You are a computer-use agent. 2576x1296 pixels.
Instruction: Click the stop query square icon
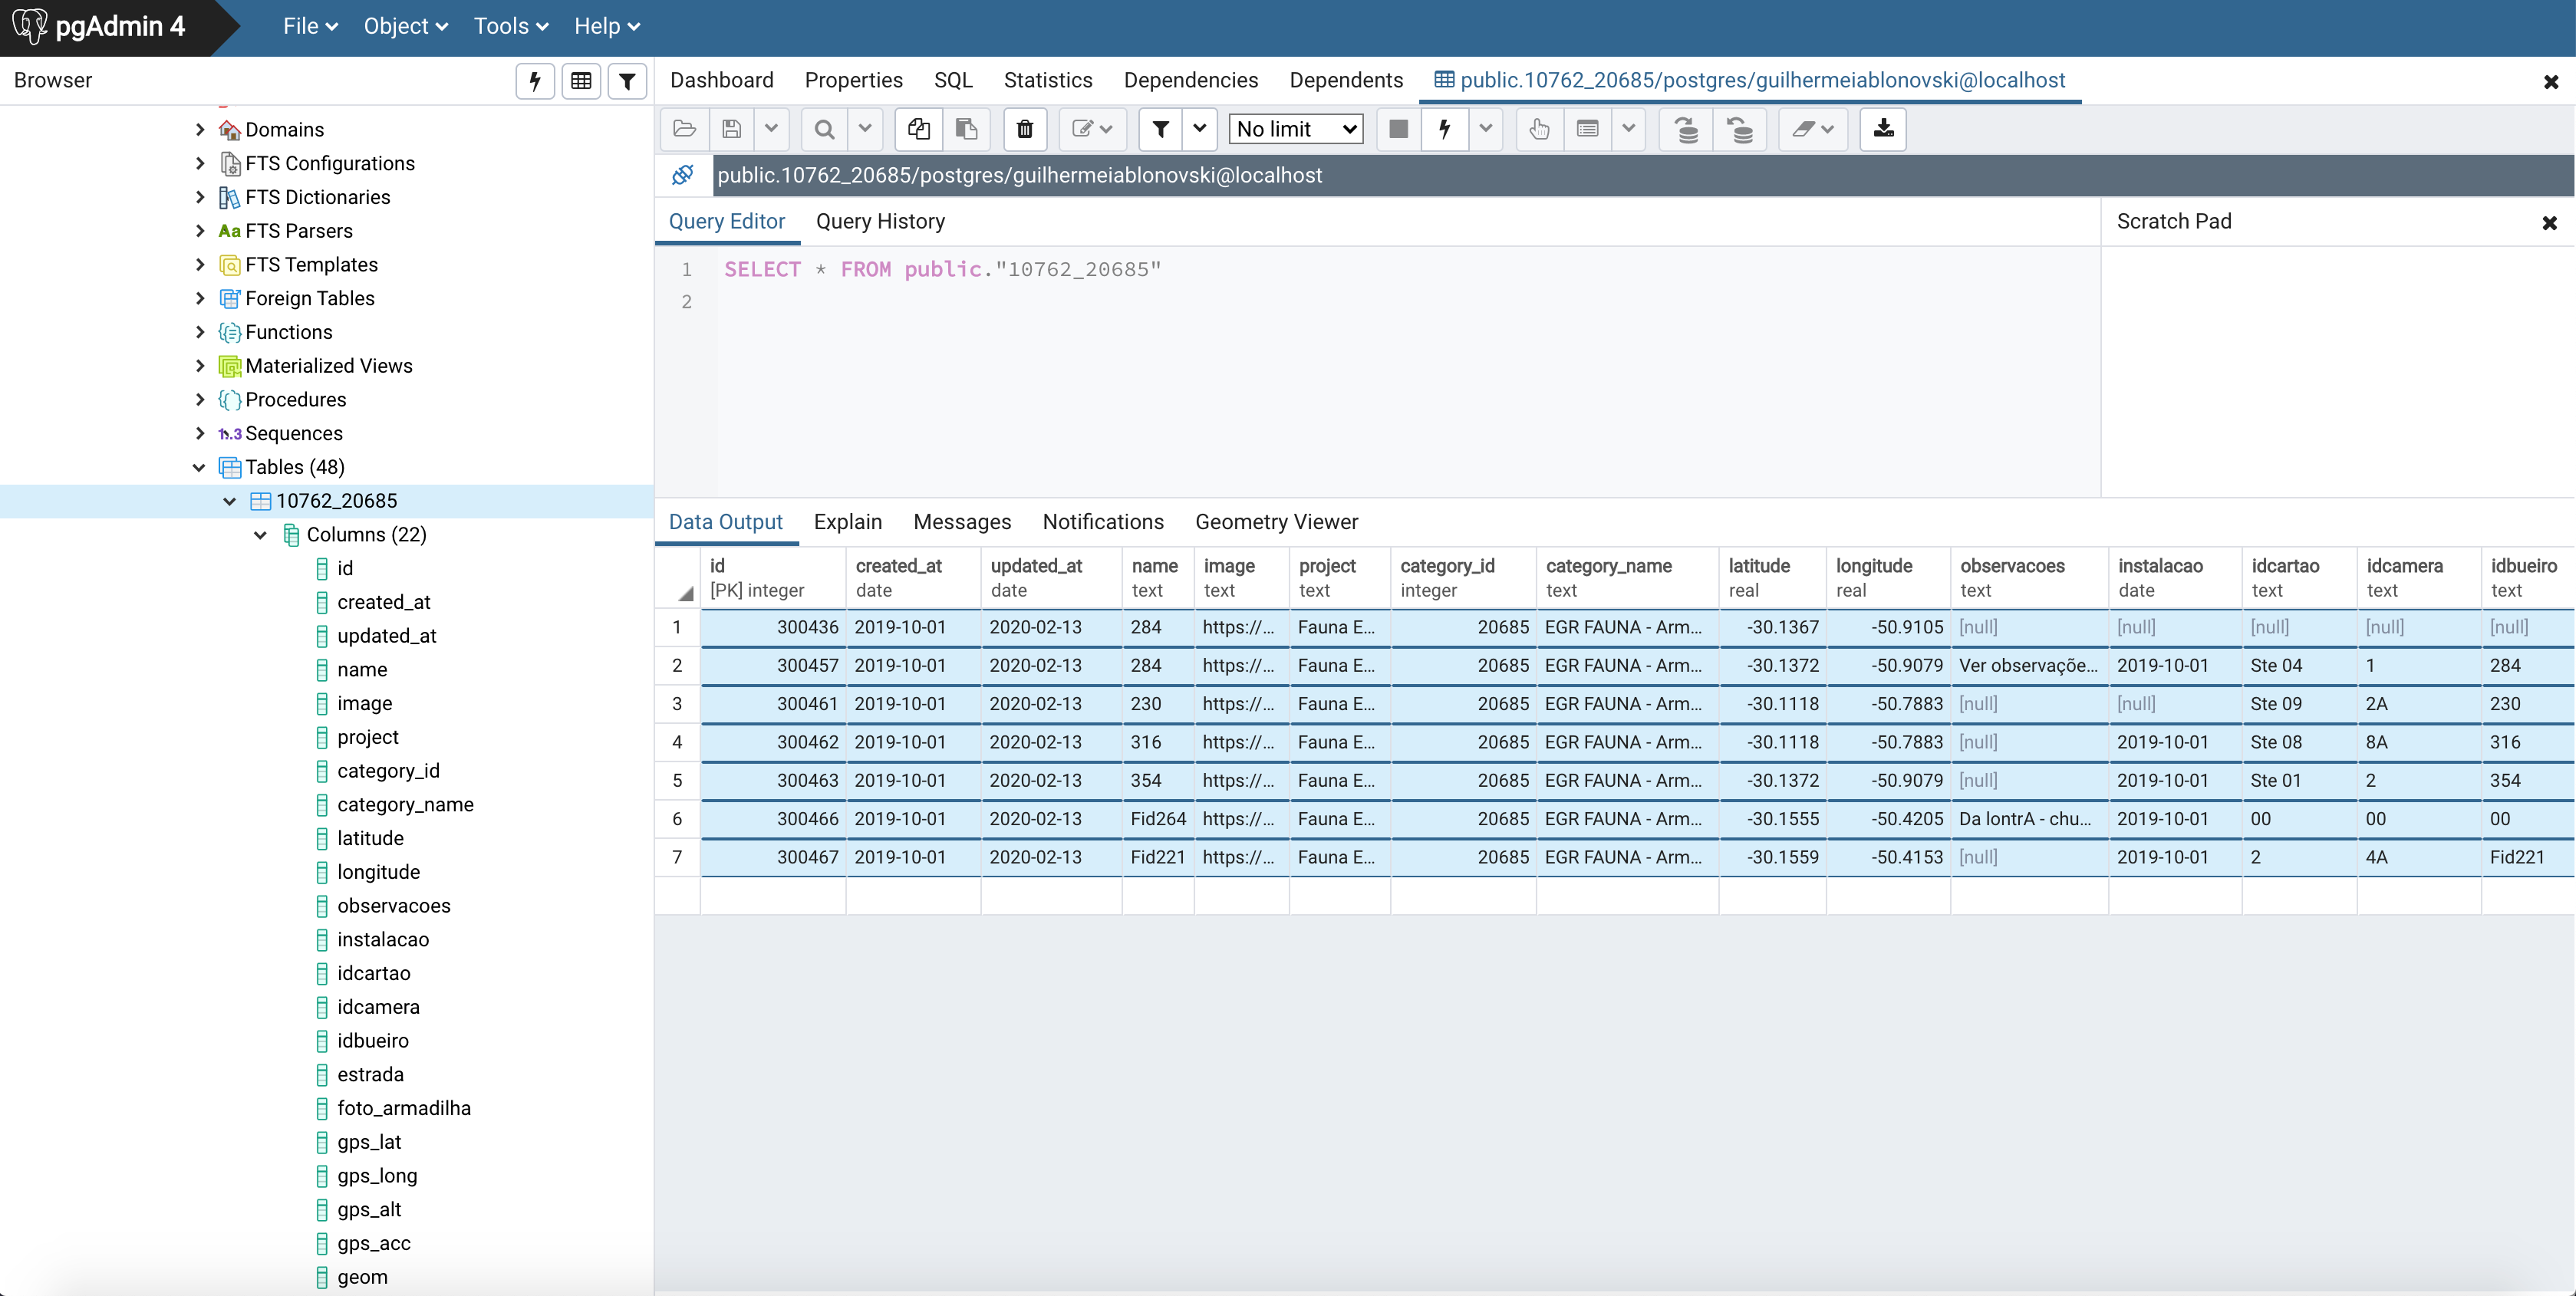click(x=1397, y=129)
